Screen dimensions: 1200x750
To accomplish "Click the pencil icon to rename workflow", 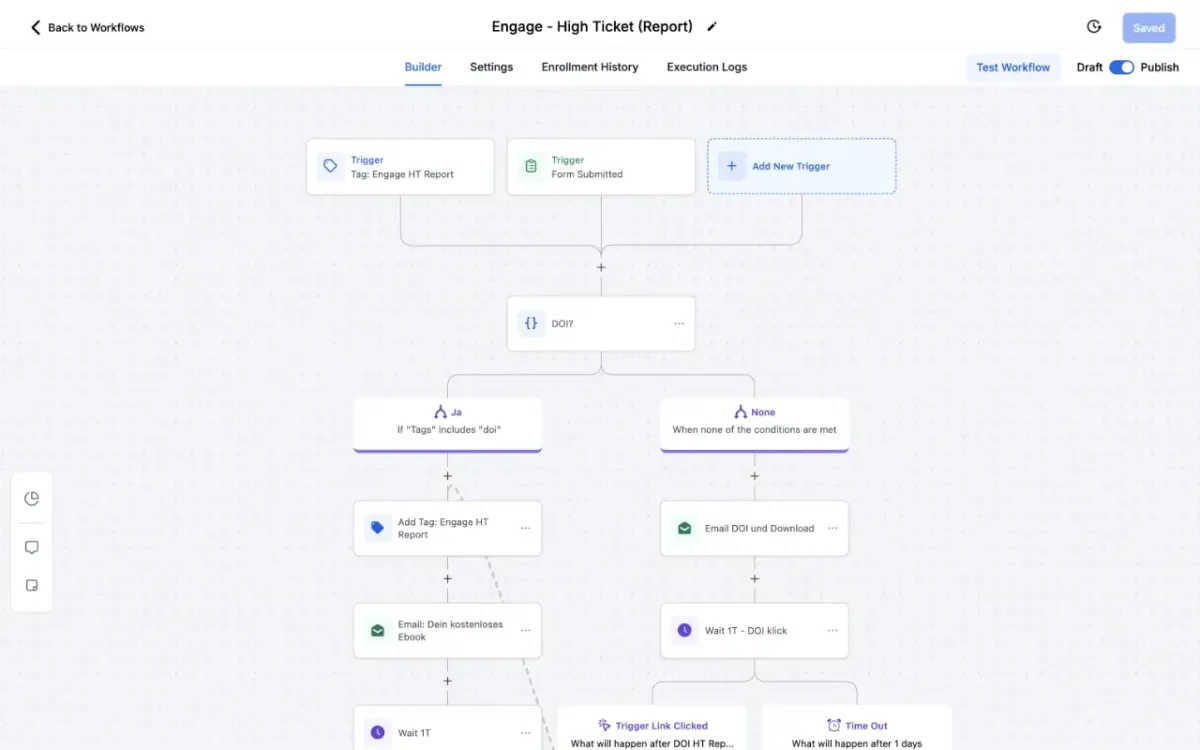I will 712,27.
